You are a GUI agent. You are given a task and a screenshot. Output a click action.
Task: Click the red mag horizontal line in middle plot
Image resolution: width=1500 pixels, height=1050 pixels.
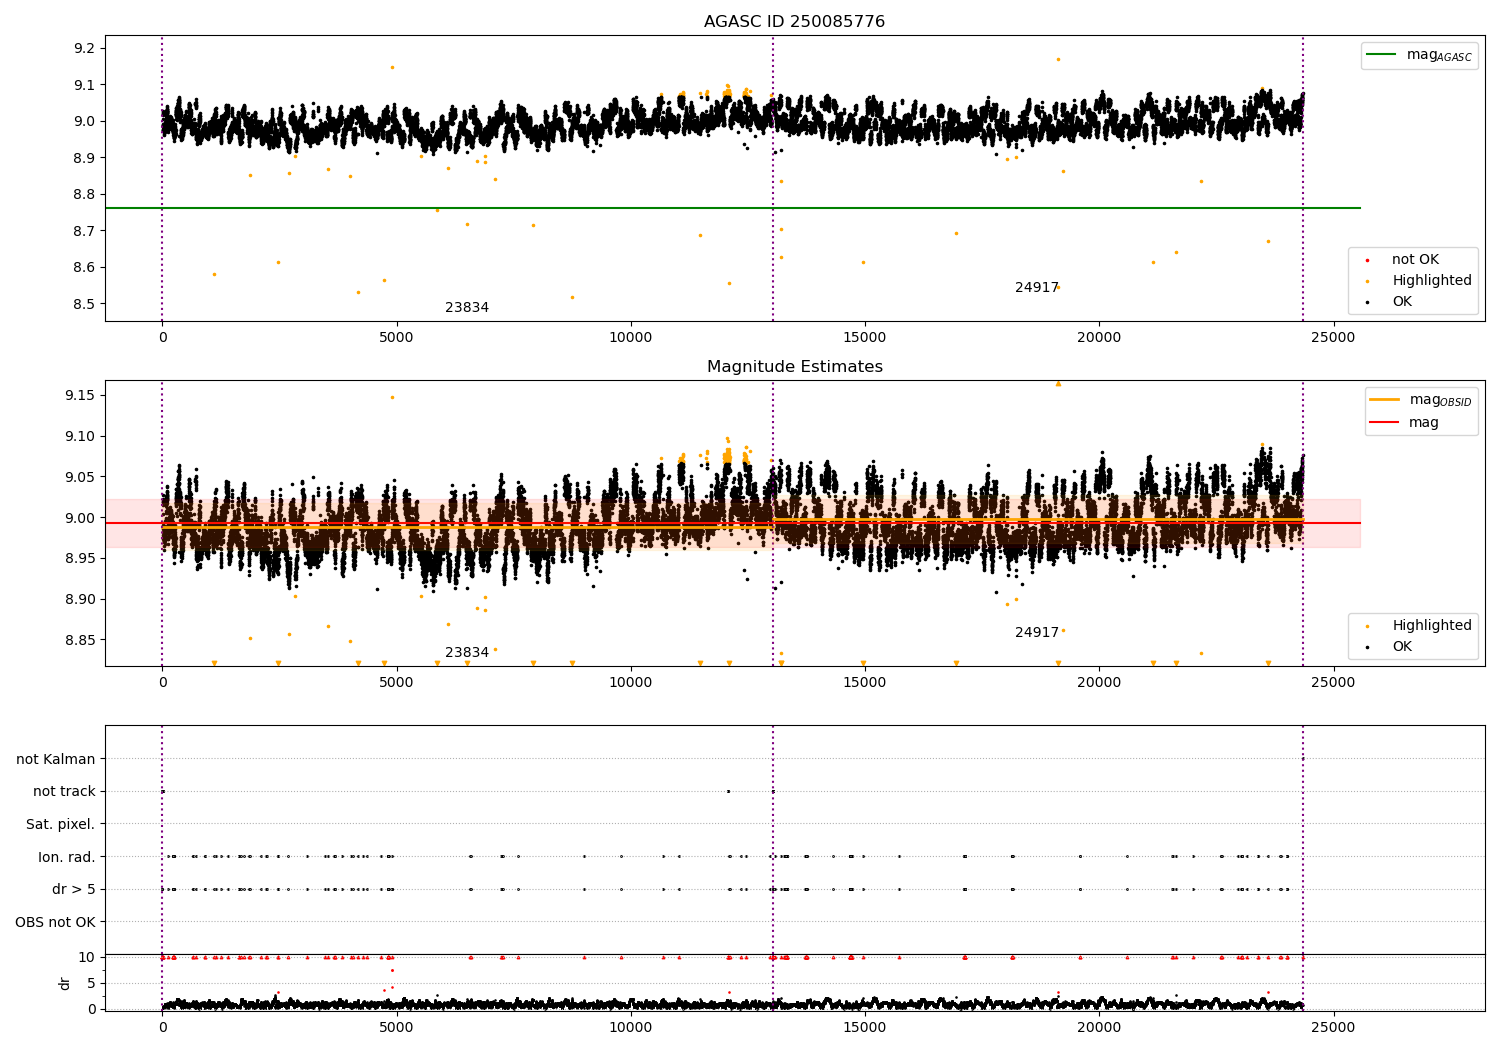732,523
